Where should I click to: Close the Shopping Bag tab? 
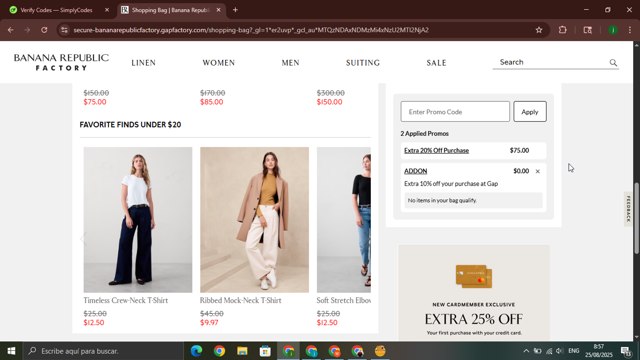218,10
